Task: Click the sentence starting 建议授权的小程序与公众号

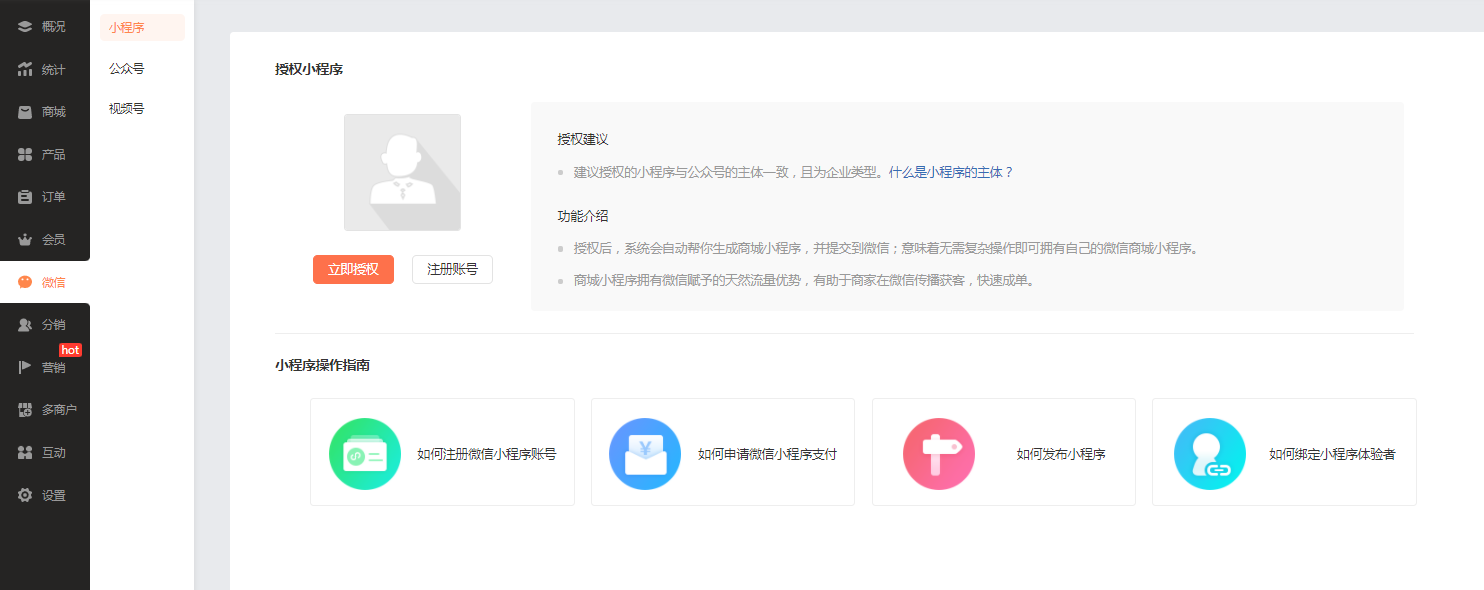Action: (730, 172)
